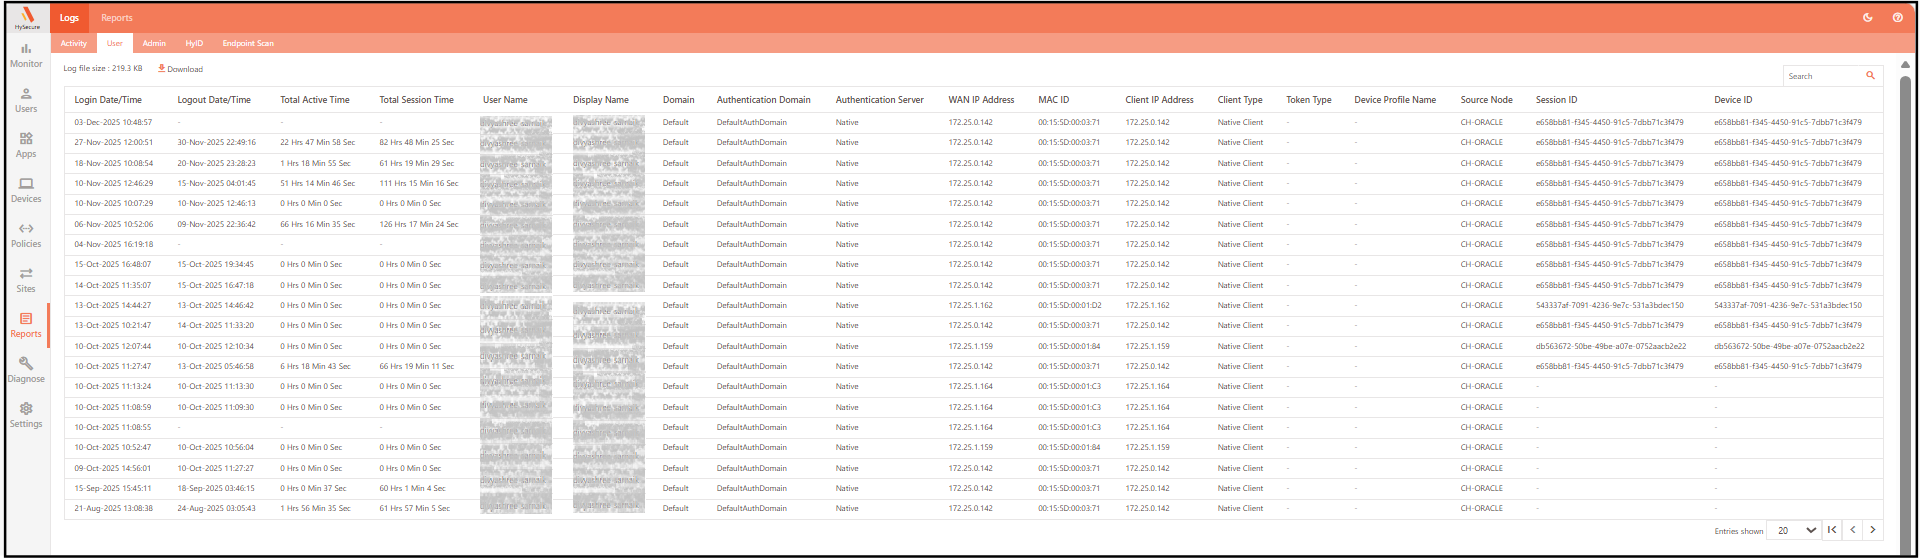The width and height of the screenshot is (1920, 558).
Task: Click the search magnifier icon
Action: (x=1870, y=76)
